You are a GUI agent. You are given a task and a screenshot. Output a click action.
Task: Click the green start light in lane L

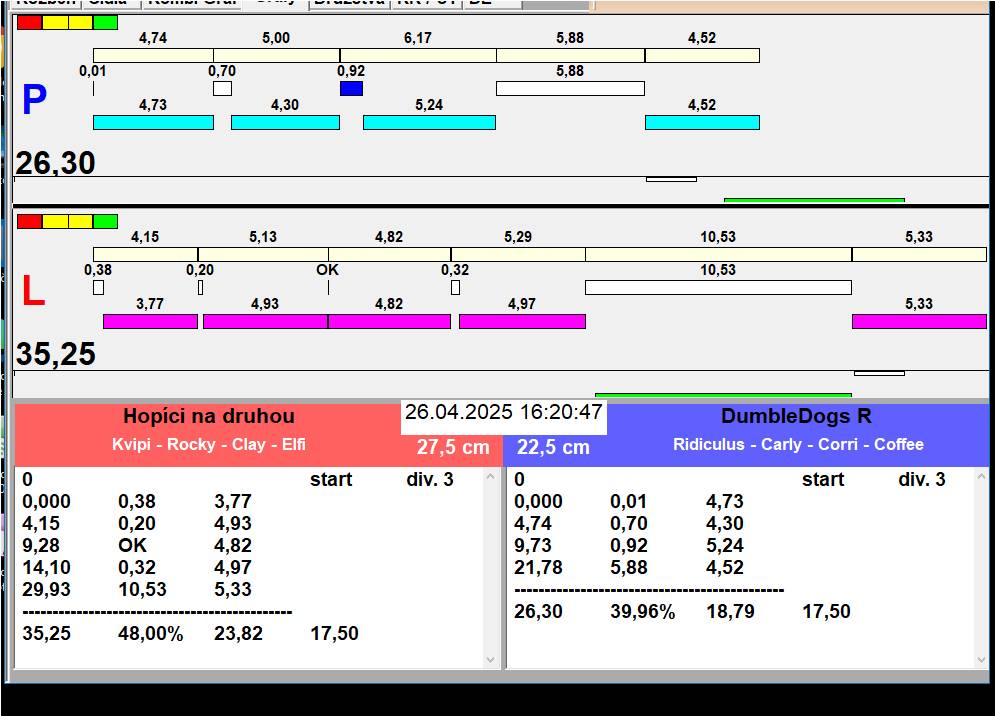click(x=105, y=221)
